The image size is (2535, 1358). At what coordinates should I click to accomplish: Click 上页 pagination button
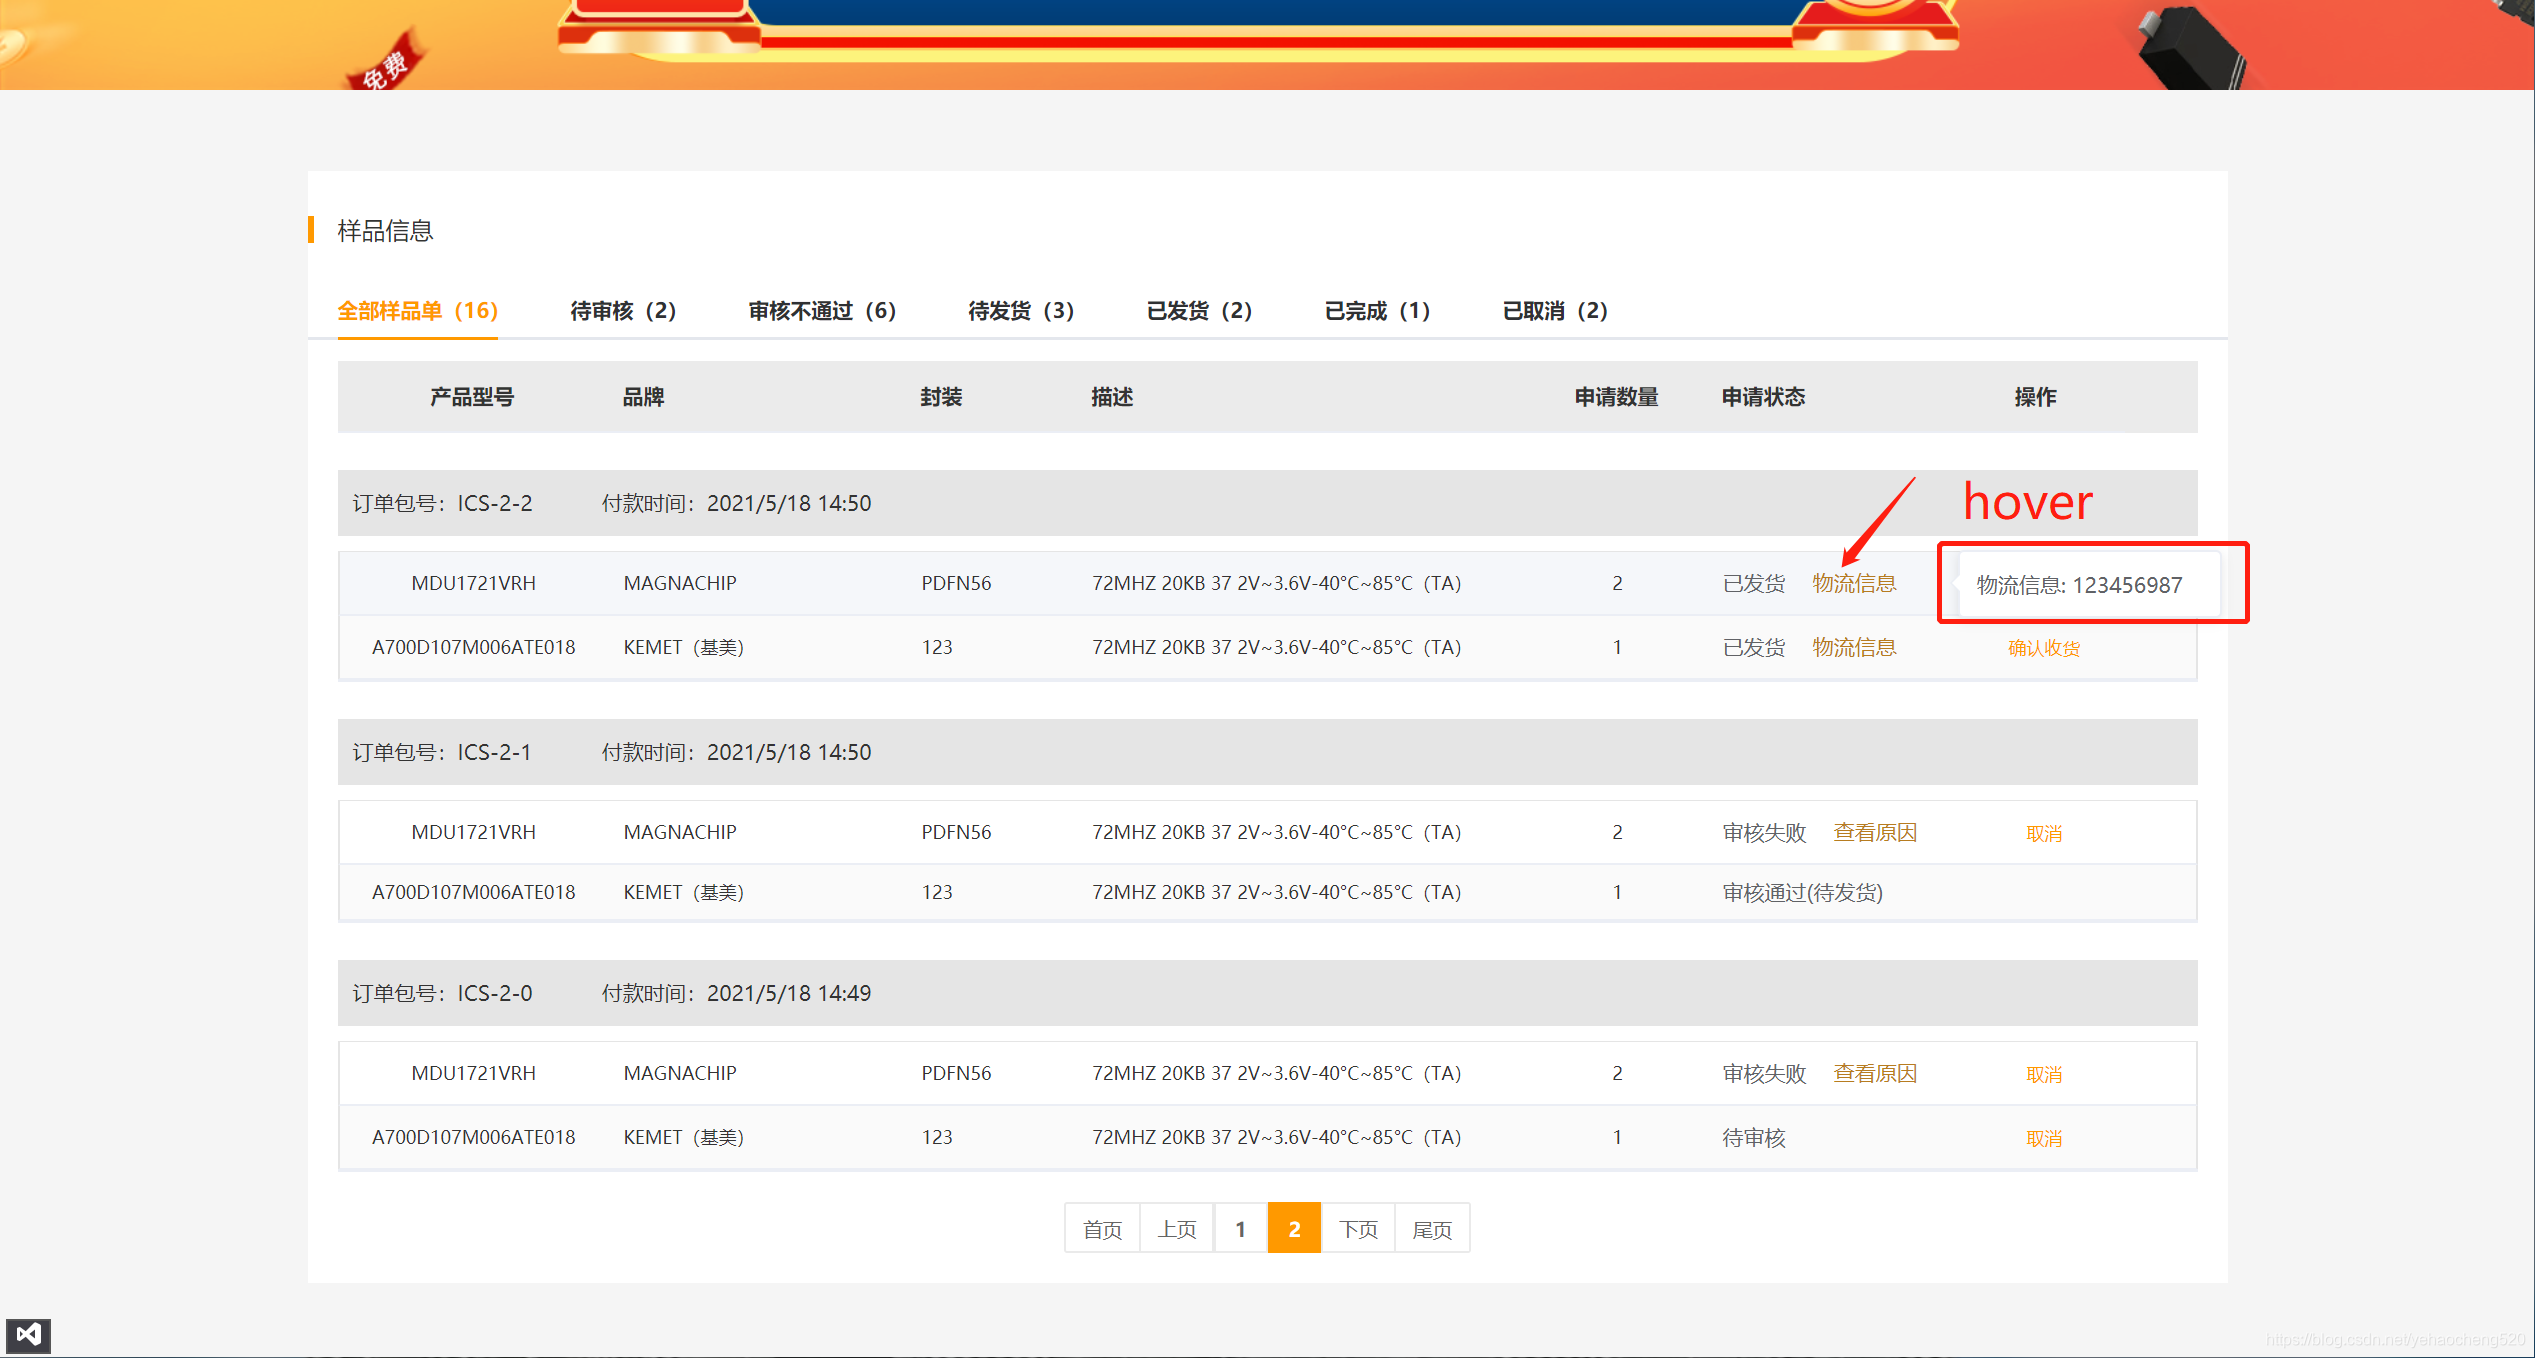pyautogui.click(x=1176, y=1229)
